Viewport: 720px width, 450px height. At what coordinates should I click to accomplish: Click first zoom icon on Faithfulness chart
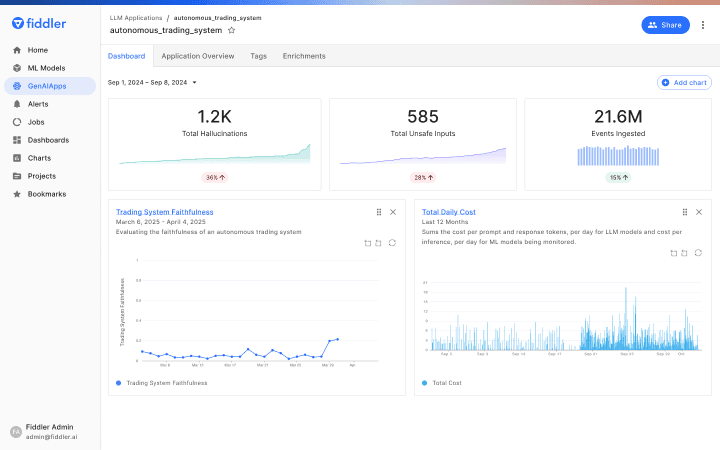tap(367, 243)
